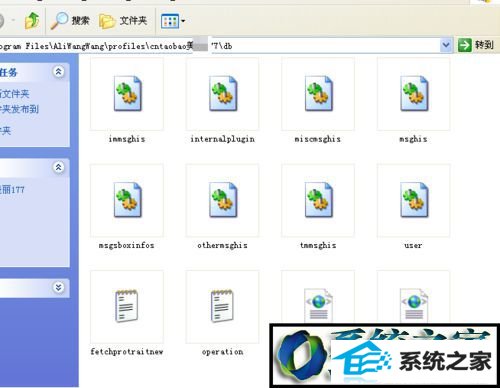Select the fetchprotraitnew text file icon
500x388 pixels.
pos(126,306)
